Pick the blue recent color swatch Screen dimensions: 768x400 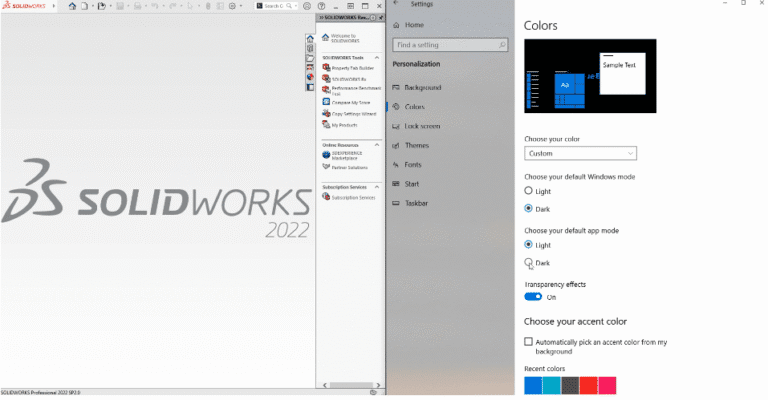point(533,385)
